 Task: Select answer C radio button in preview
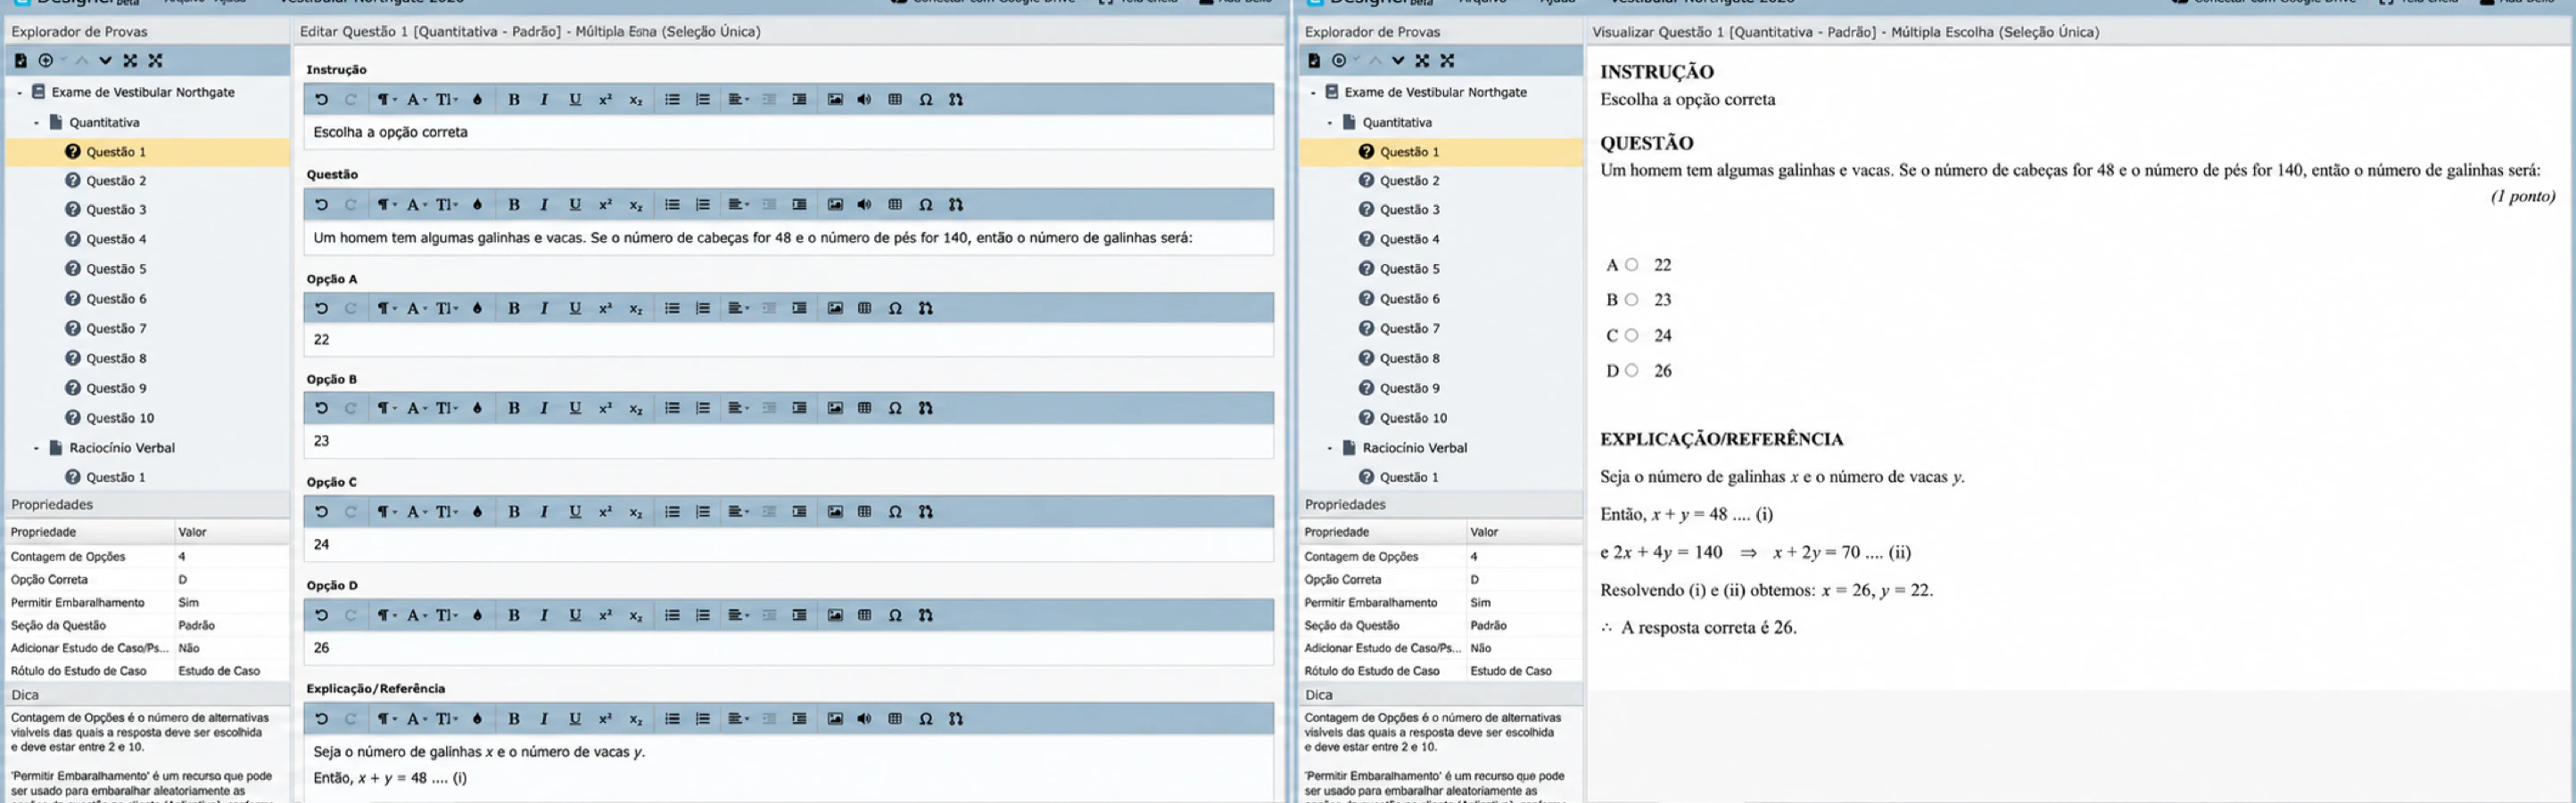click(x=1631, y=335)
